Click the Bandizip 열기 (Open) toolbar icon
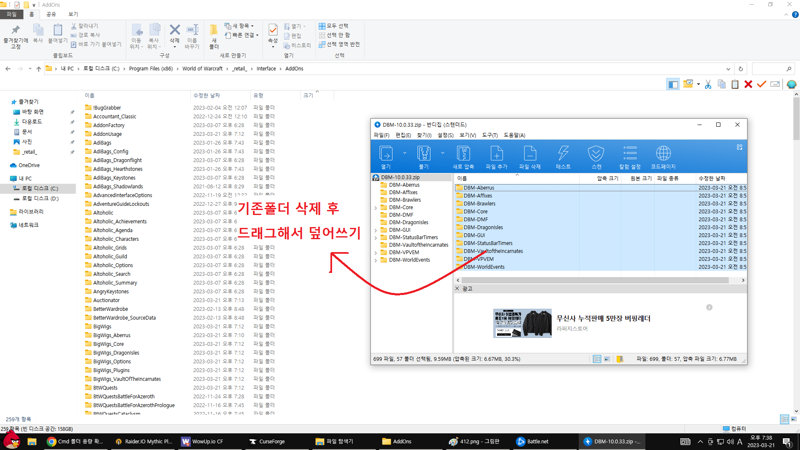This screenshot has height=450, width=800. pos(386,153)
